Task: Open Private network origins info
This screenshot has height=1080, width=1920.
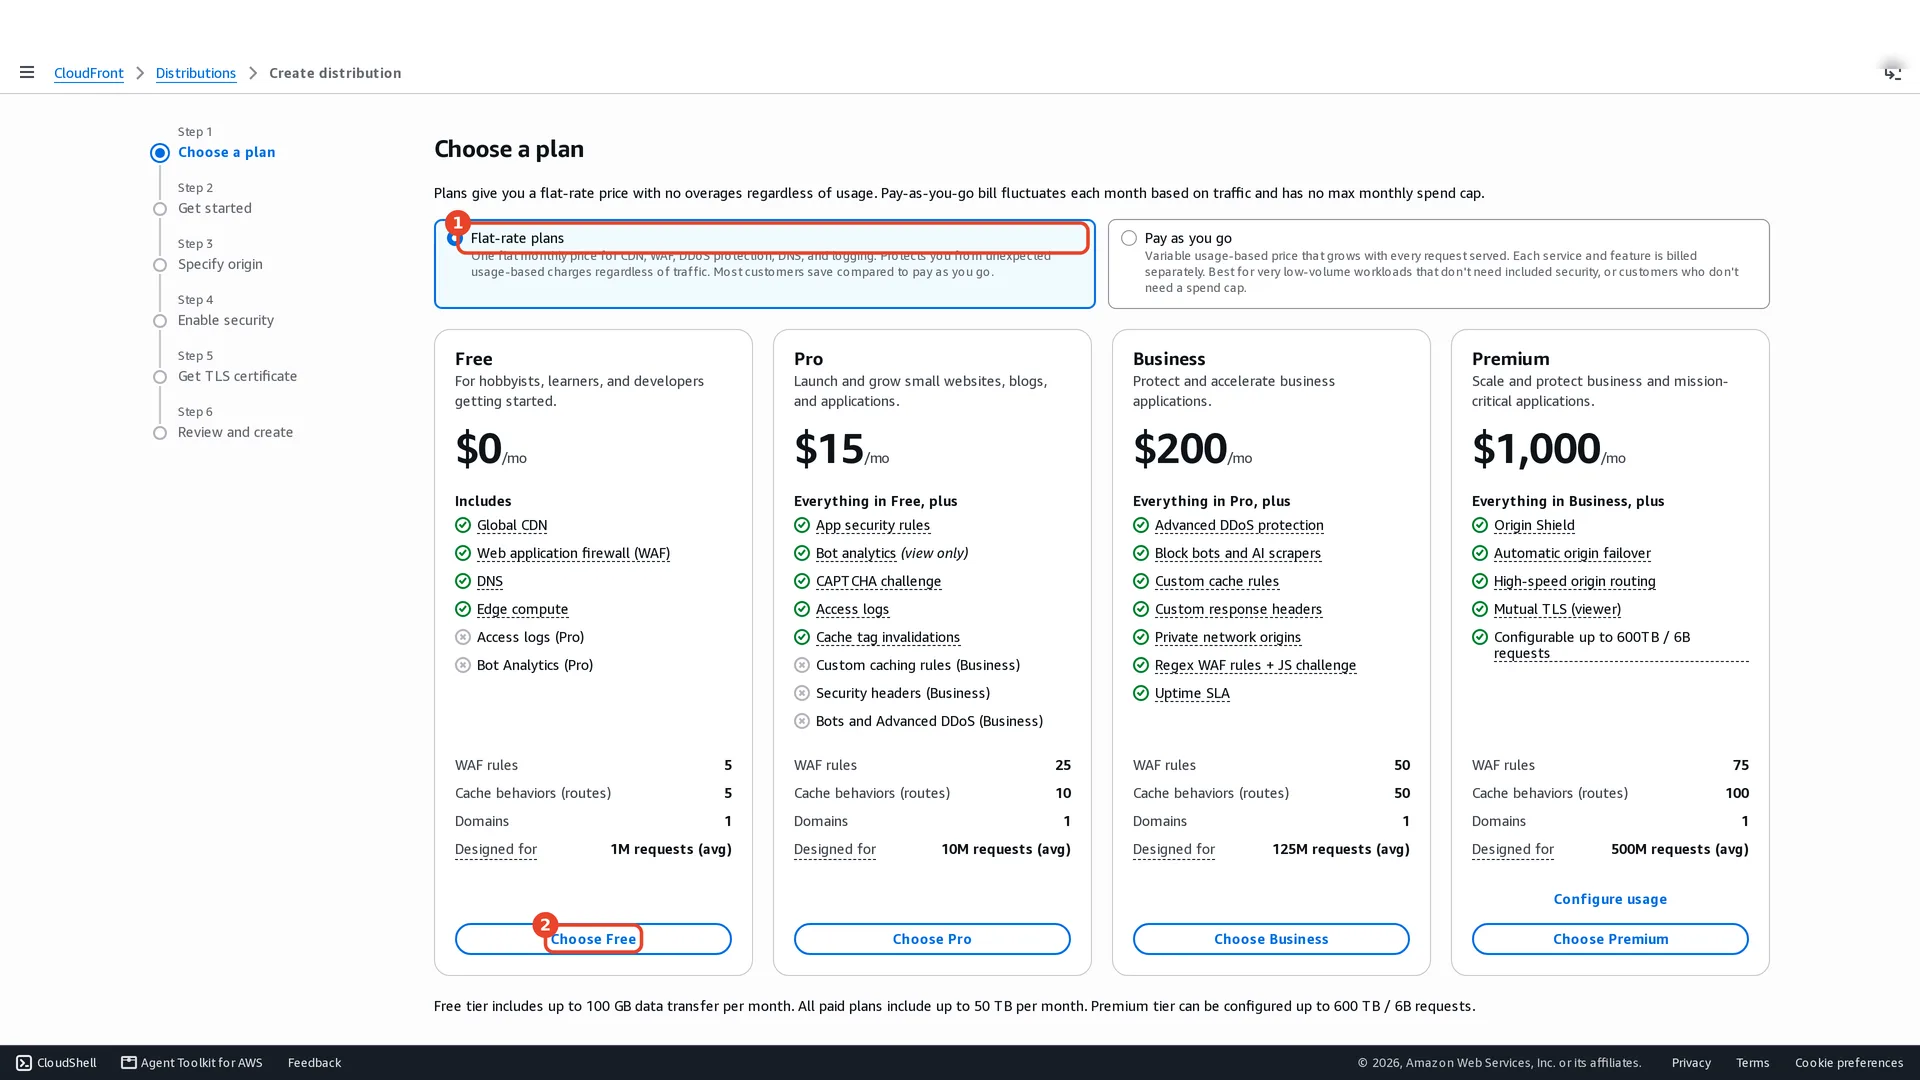Action: tap(1228, 637)
